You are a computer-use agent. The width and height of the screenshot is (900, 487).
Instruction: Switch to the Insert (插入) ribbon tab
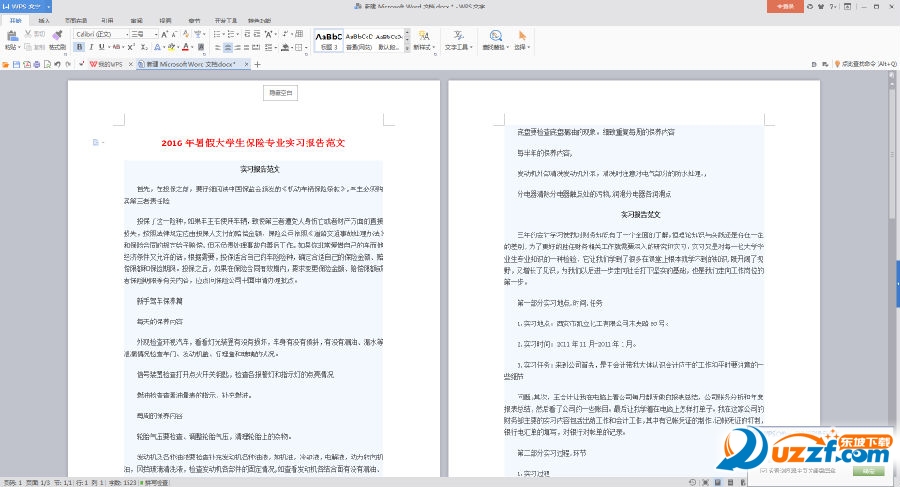44,19
